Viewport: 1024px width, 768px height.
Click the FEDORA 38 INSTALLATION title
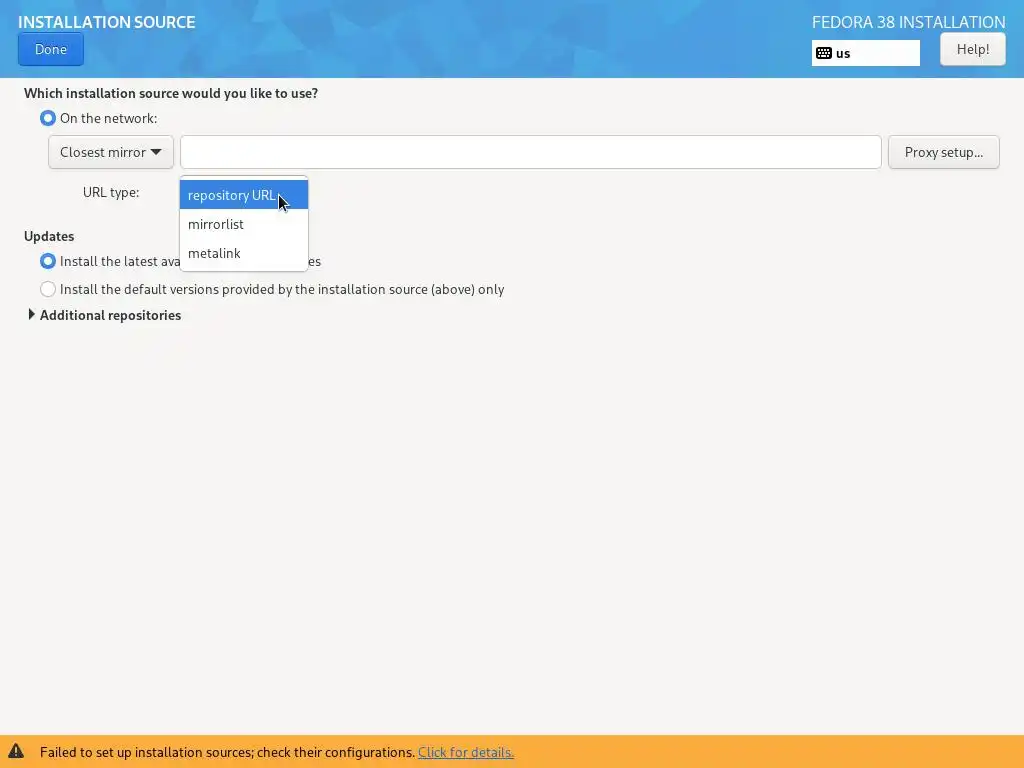click(908, 22)
